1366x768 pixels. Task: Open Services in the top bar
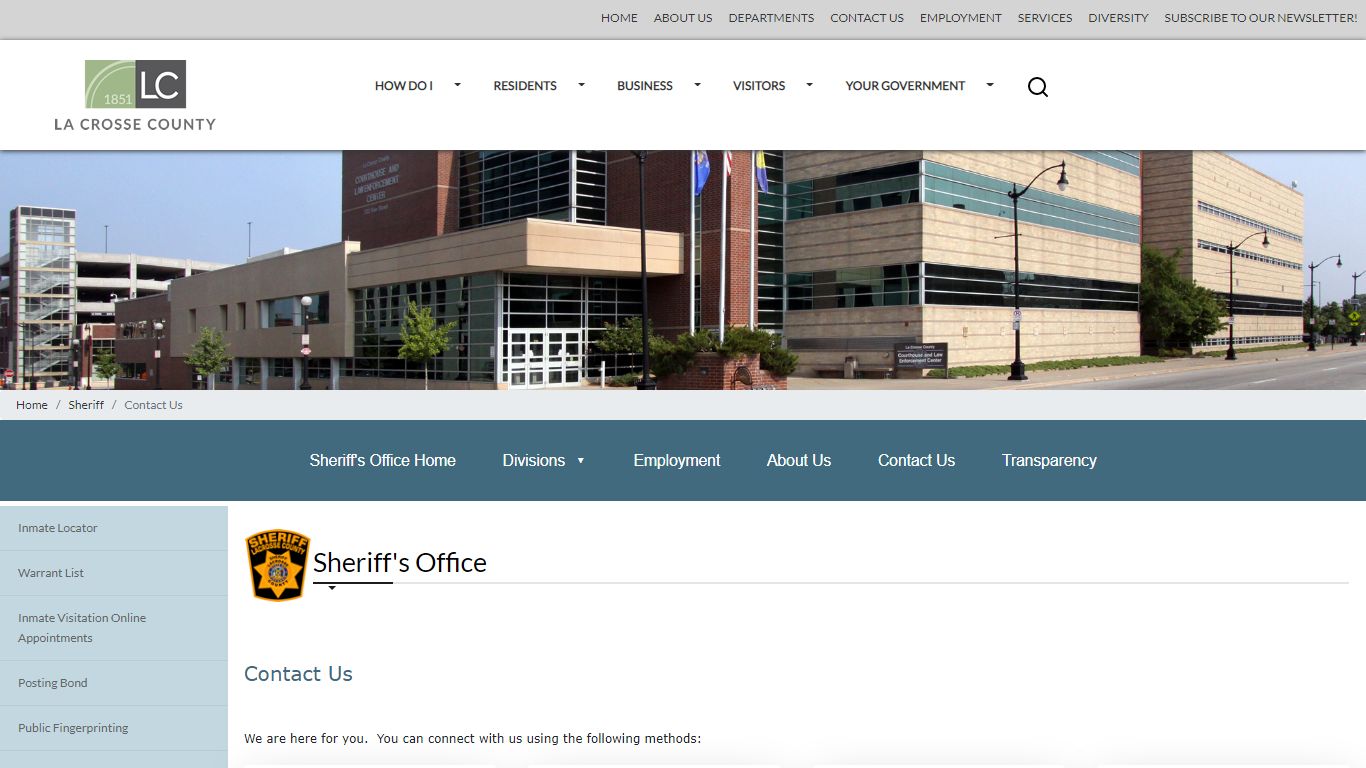[x=1045, y=18]
